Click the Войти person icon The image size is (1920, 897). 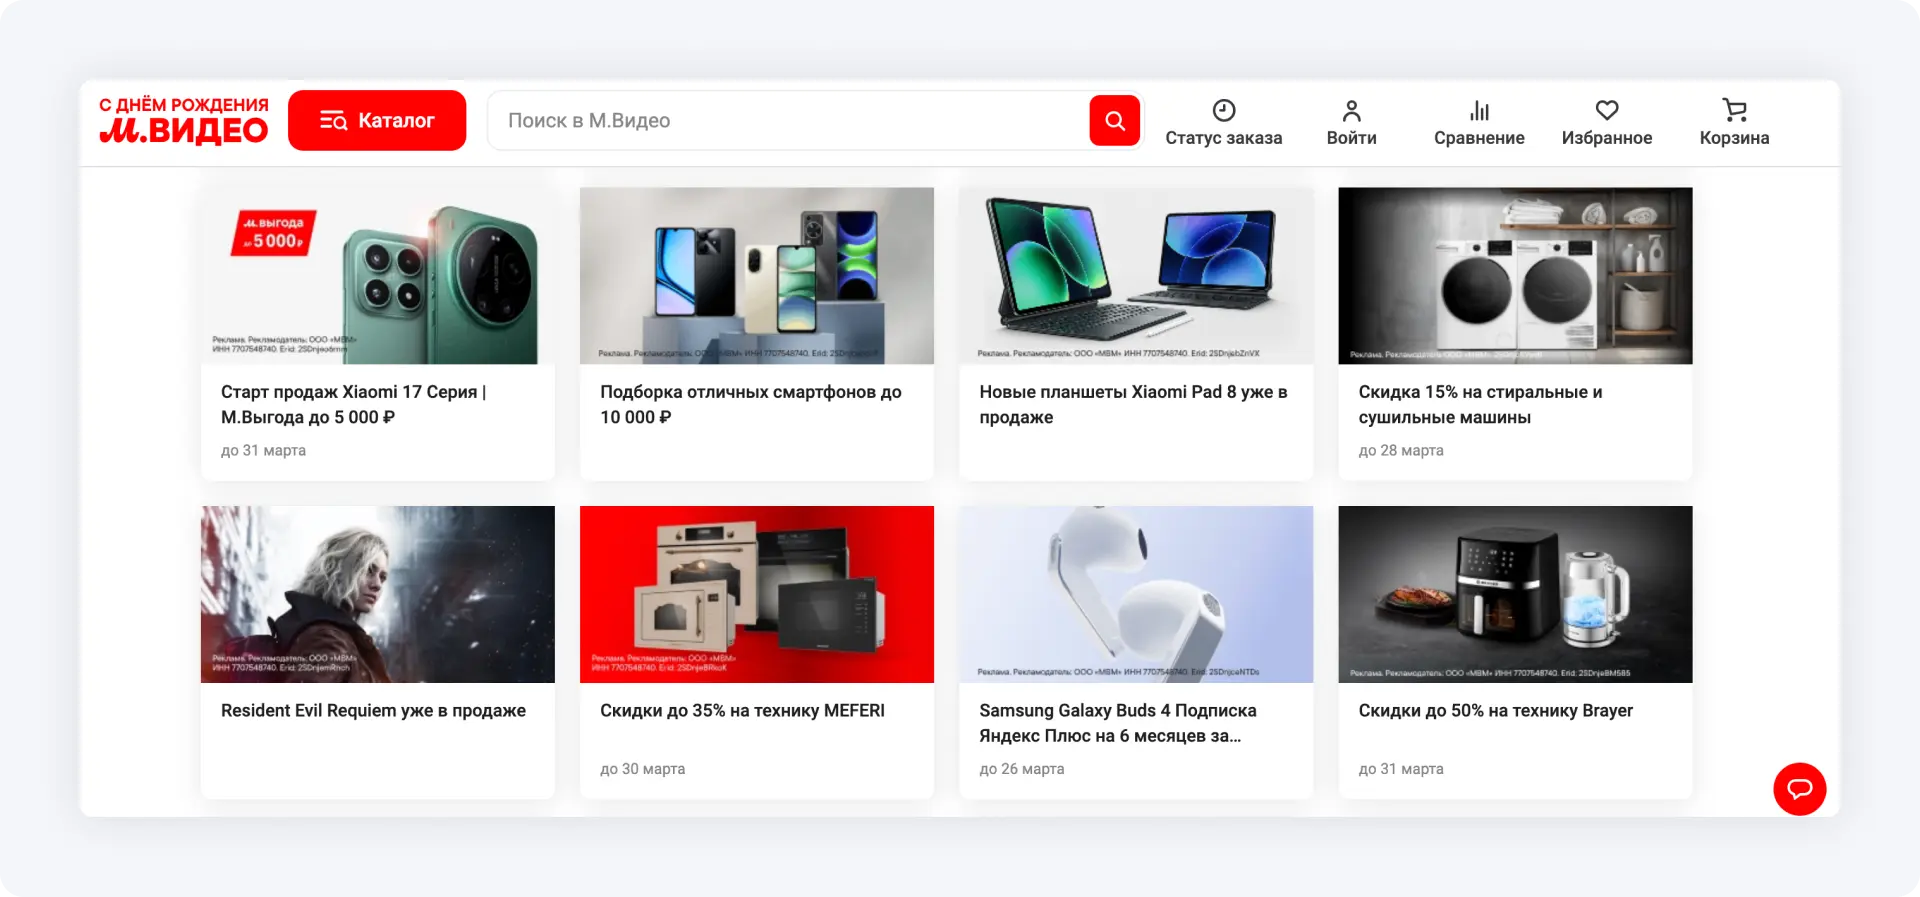[1351, 110]
